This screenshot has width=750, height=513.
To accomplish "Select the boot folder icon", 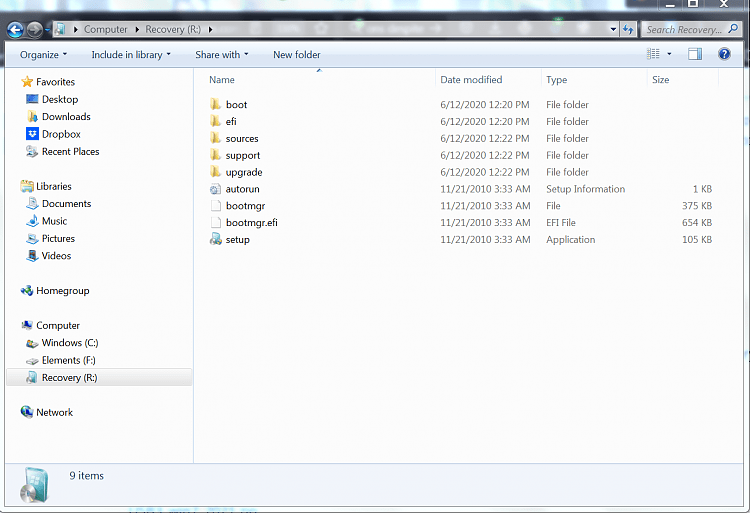I will point(215,104).
